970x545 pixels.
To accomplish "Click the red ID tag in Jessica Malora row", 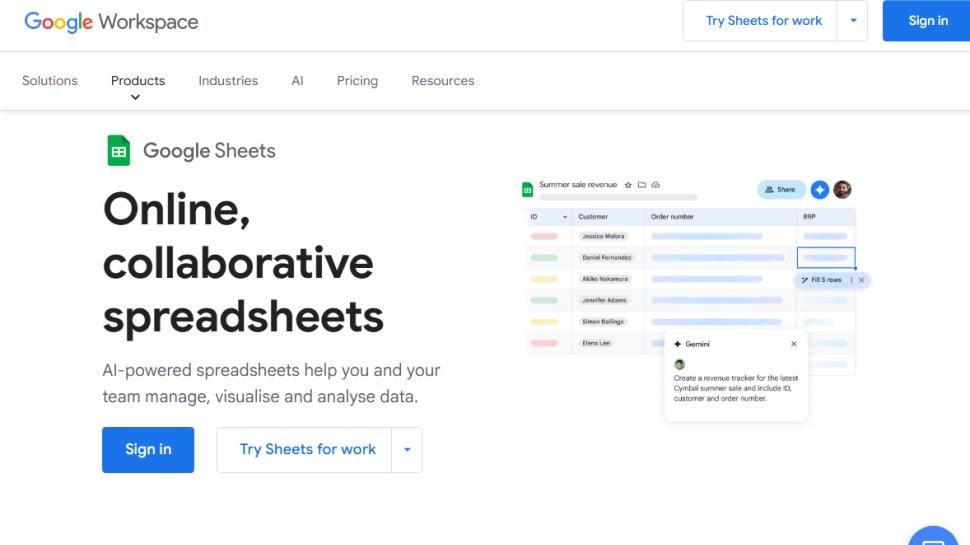I will coord(544,236).
